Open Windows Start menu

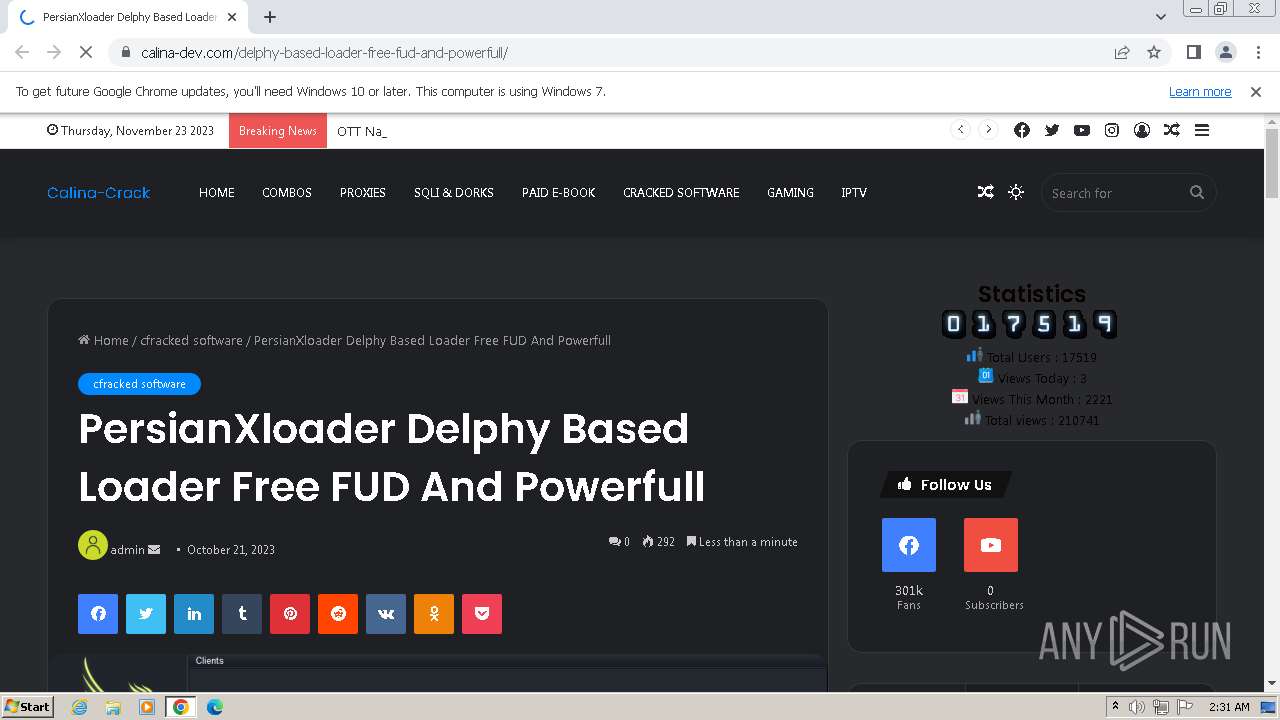pyautogui.click(x=28, y=706)
